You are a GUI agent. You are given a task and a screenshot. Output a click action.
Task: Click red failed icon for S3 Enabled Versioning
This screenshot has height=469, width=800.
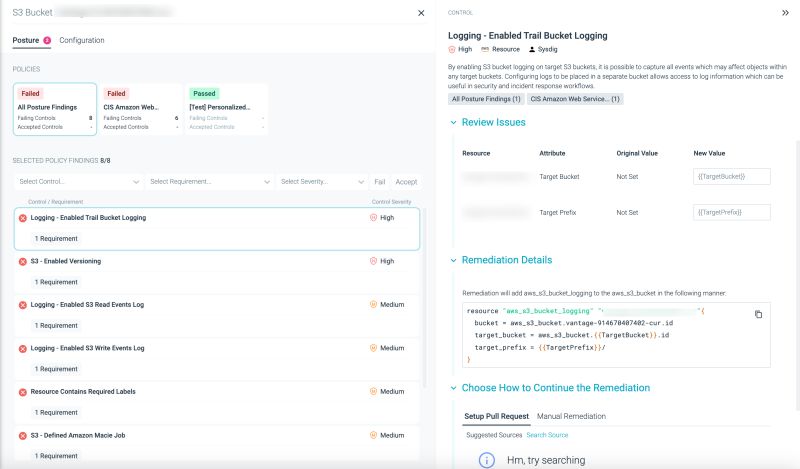23,261
